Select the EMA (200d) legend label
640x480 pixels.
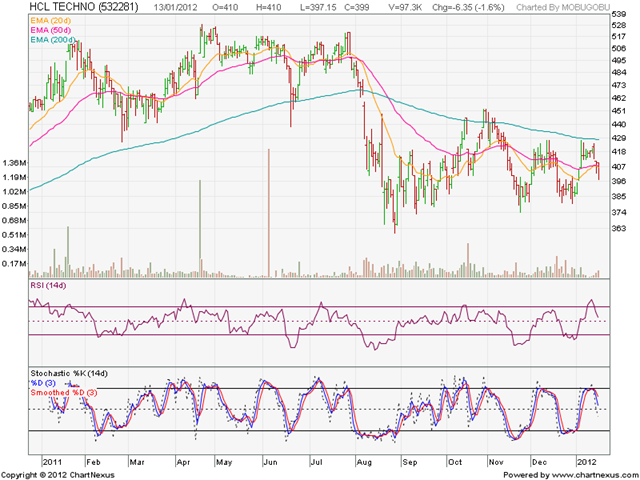pos(53,40)
